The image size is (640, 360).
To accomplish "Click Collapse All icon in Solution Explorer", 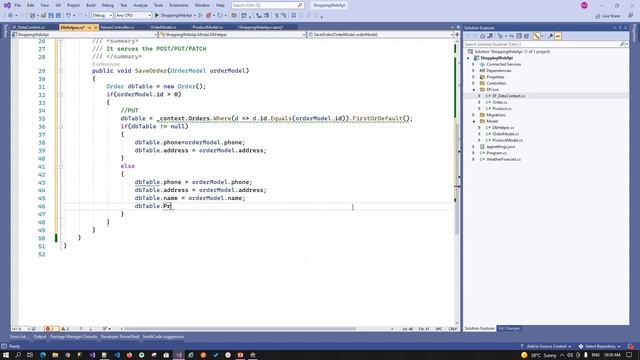I will click(x=519, y=36).
